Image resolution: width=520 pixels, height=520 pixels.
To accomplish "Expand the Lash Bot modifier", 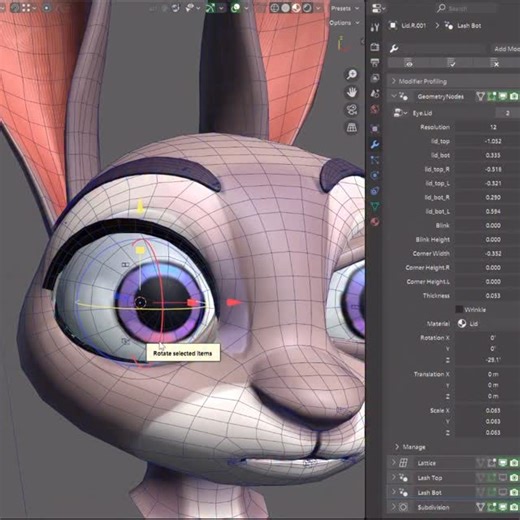I will (x=394, y=492).
